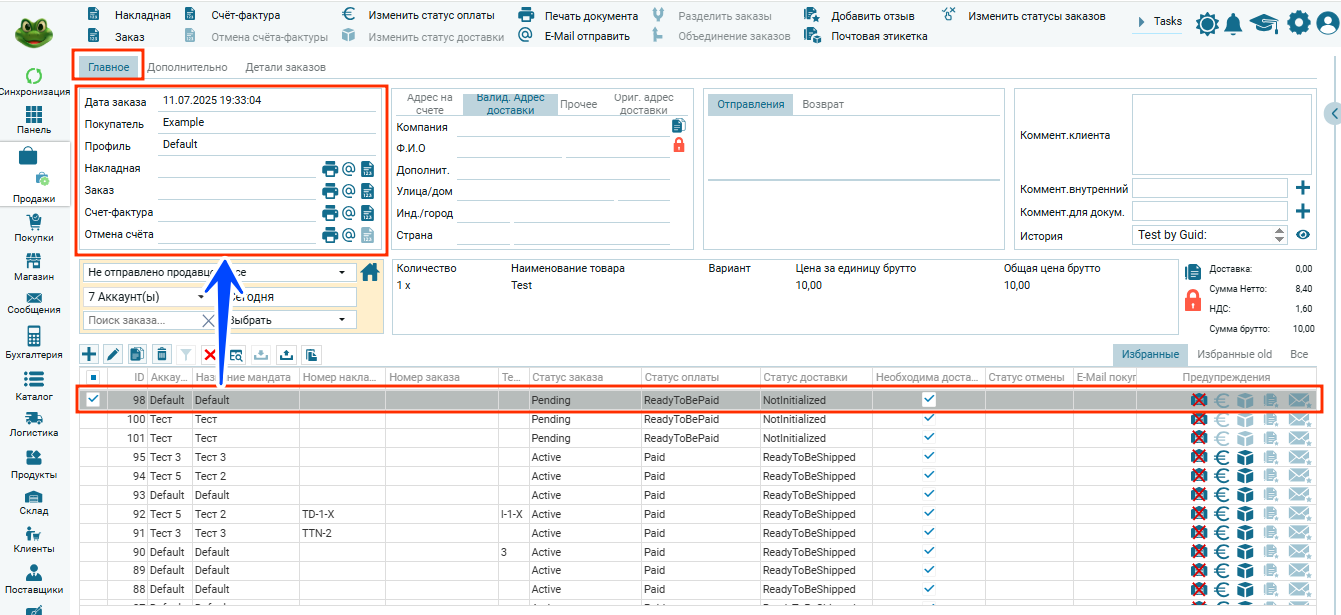The image size is (1341, 615).
Task: Click the Синхронизация sidebar icon
Action: (x=33, y=76)
